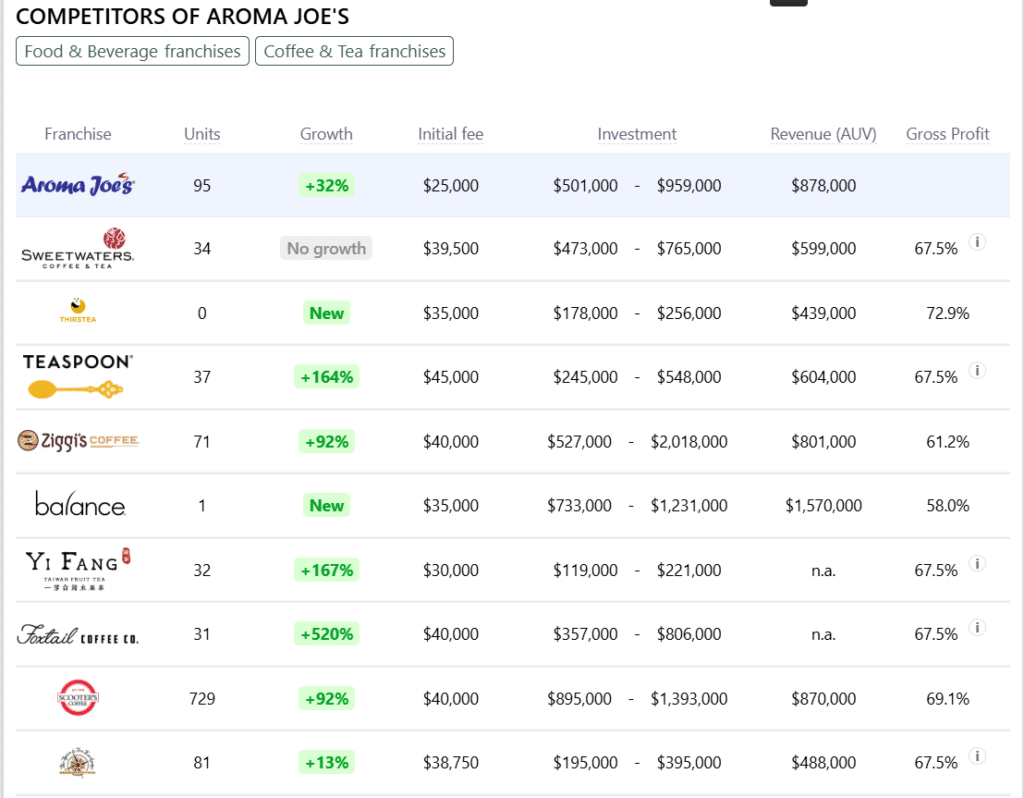Viewport: 1024px width, 798px height.
Task: Click the $878,000 revenue value
Action: 824,185
